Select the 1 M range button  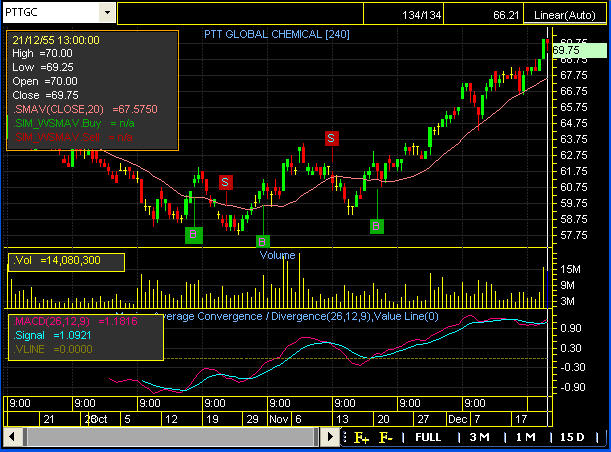point(526,437)
